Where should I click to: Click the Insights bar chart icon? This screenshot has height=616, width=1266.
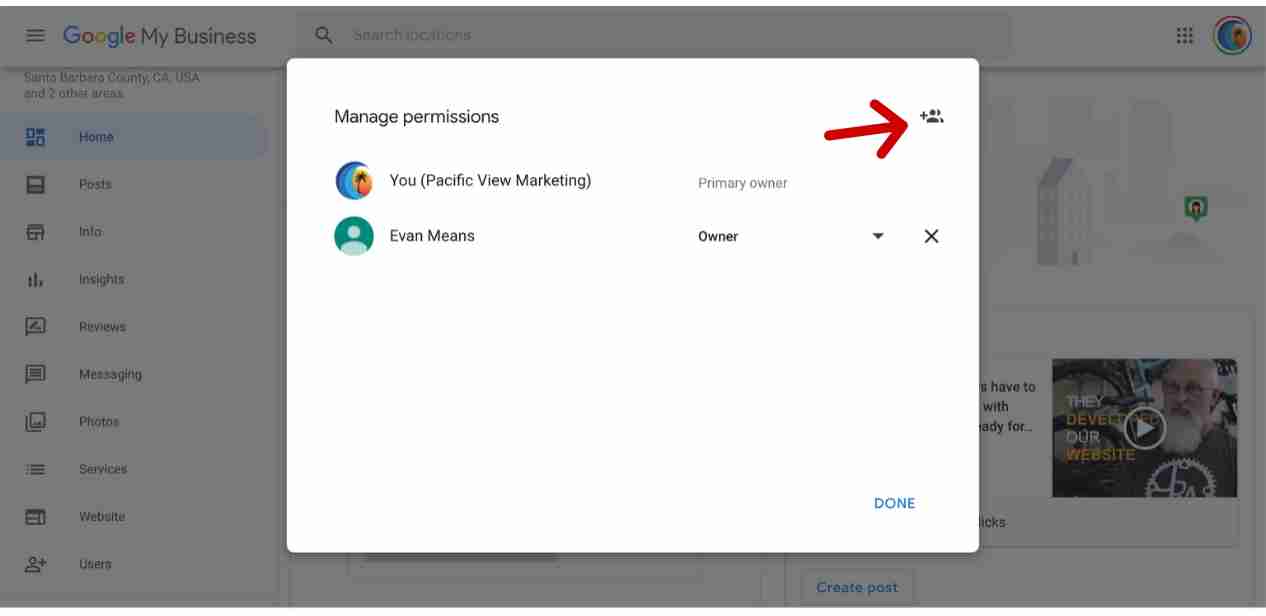[x=36, y=280]
